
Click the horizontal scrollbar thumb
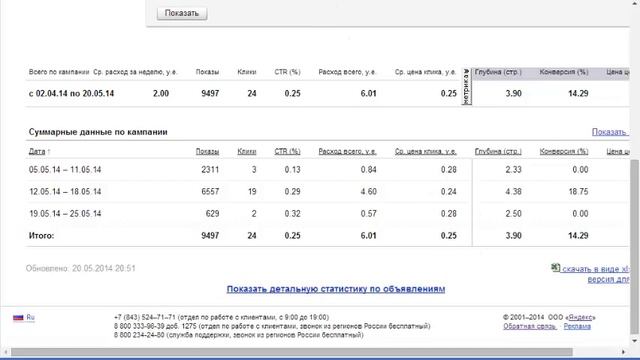[292, 352]
